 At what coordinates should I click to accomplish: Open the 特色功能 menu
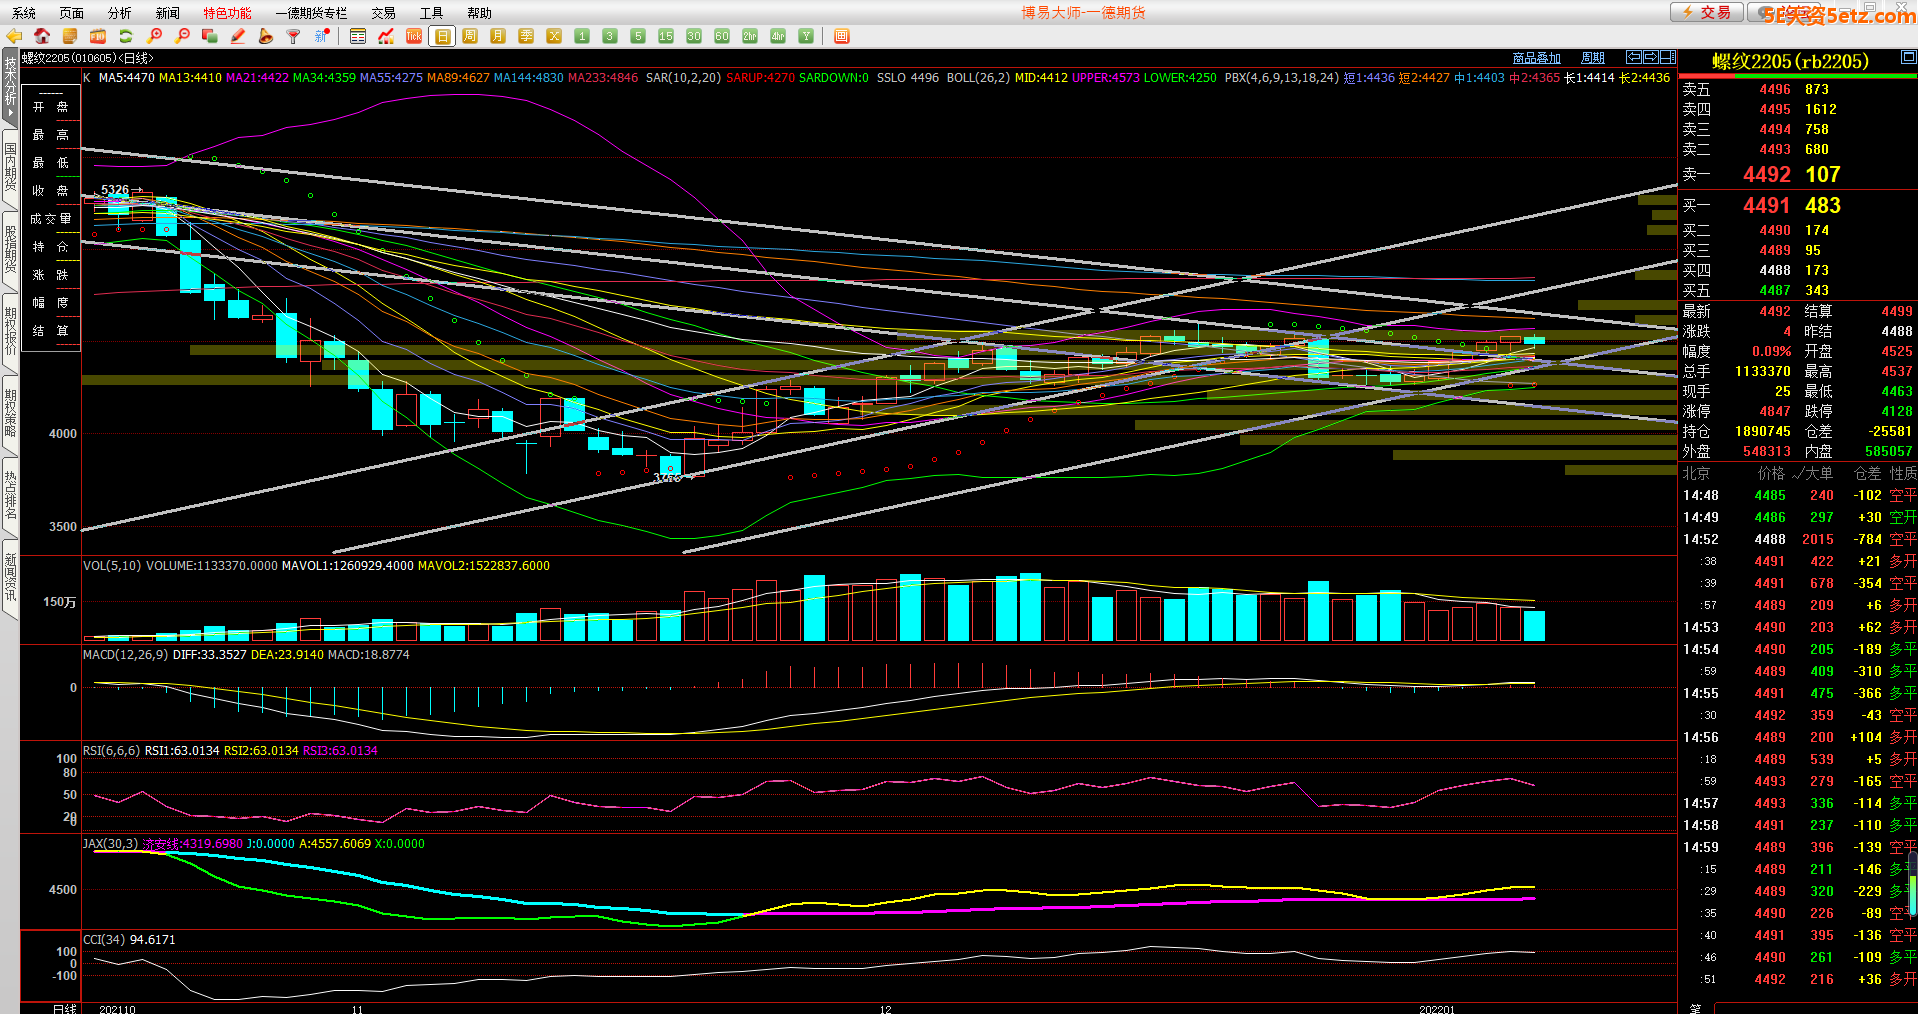tap(227, 13)
